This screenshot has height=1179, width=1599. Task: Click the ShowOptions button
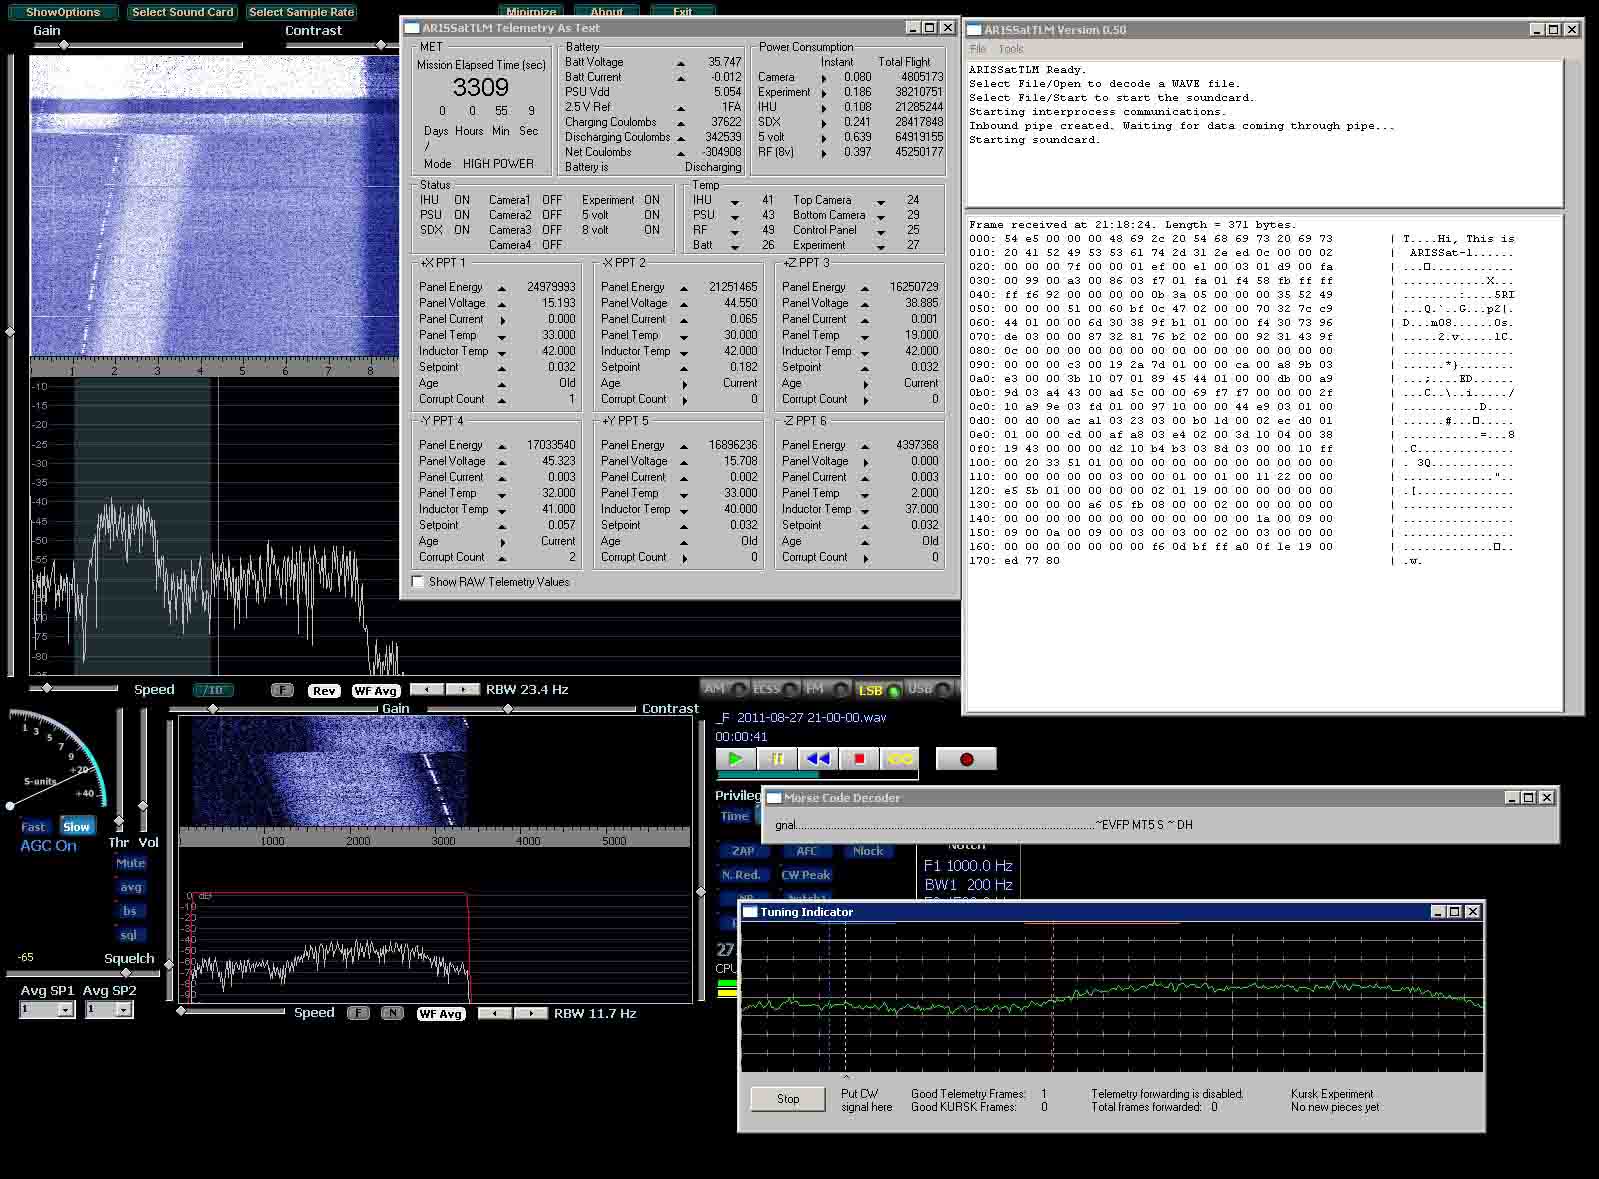click(x=63, y=12)
